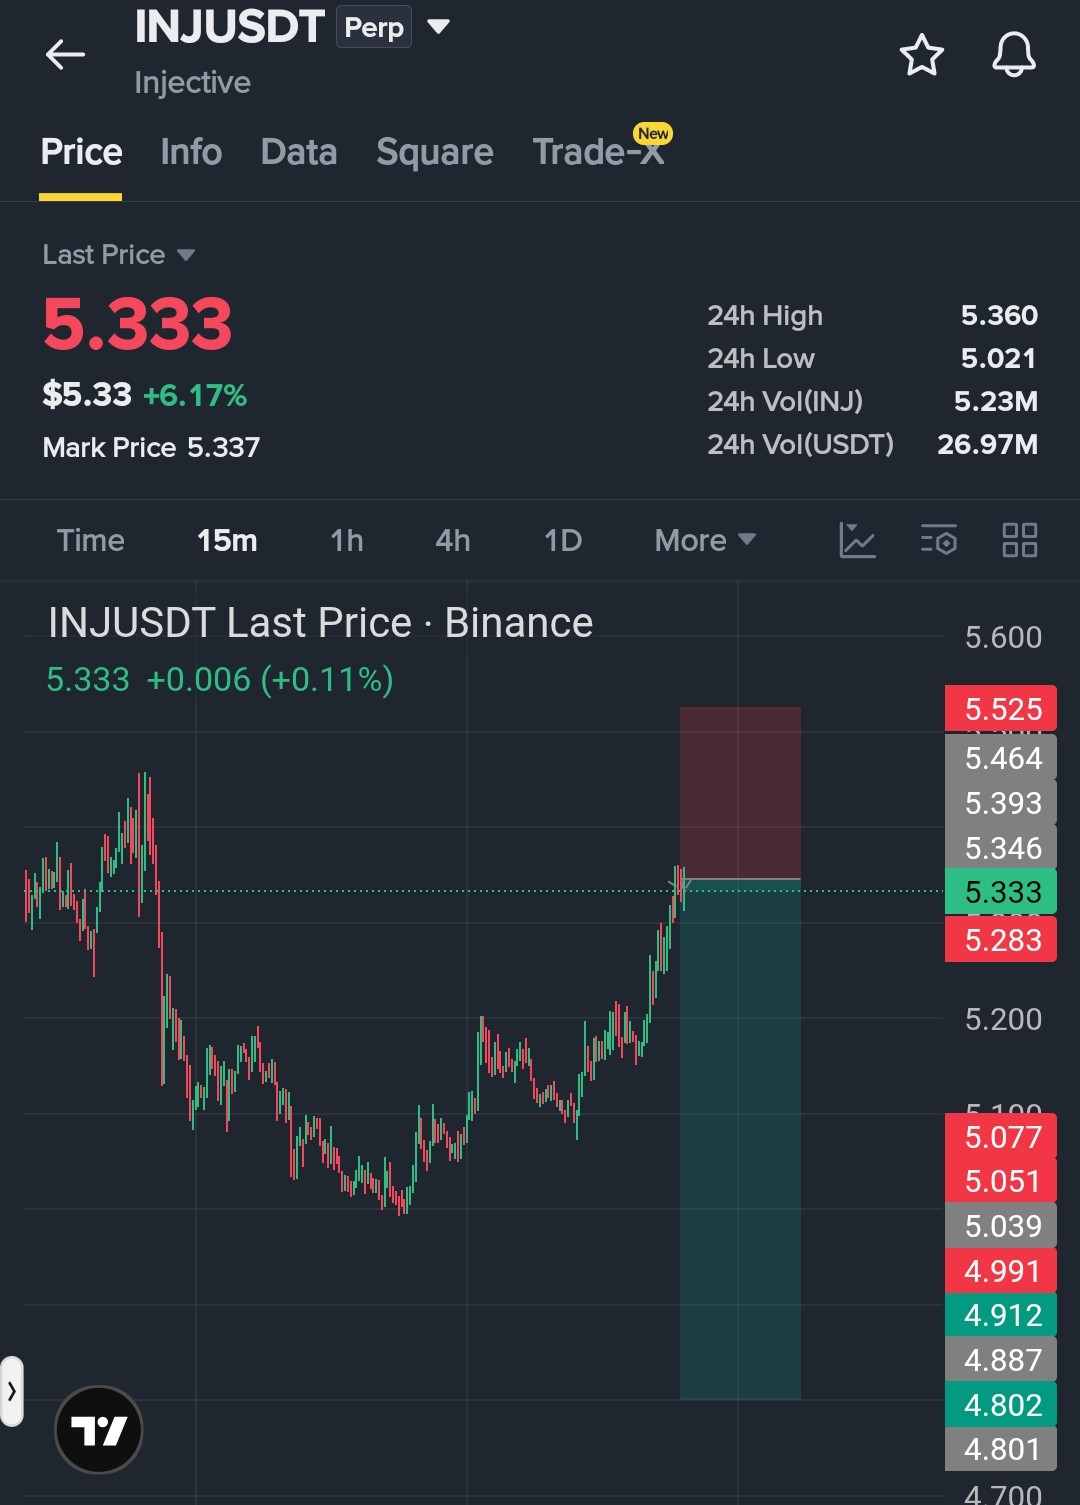Tap the chart change +0.006 (+0.11%) text

pyautogui.click(x=270, y=680)
